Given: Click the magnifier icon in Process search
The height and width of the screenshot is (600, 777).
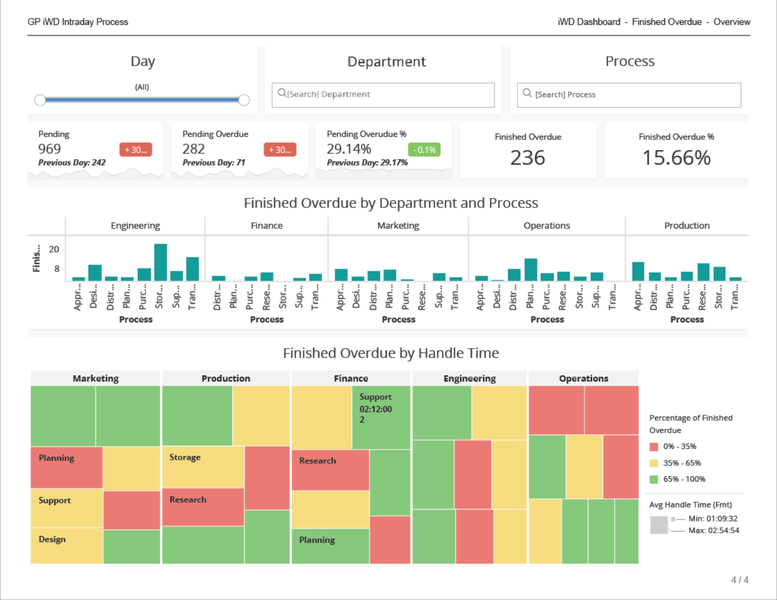Looking at the screenshot, I should coord(527,94).
